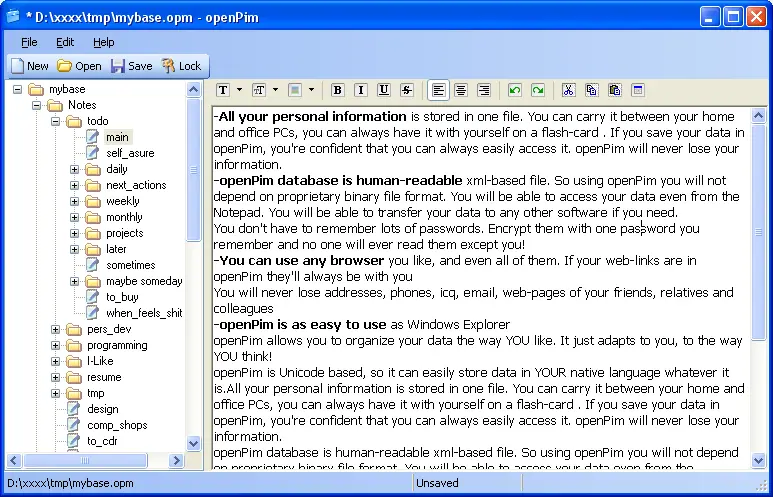Open the text color dropdown arrow
This screenshot has height=497, width=773.
tap(312, 90)
